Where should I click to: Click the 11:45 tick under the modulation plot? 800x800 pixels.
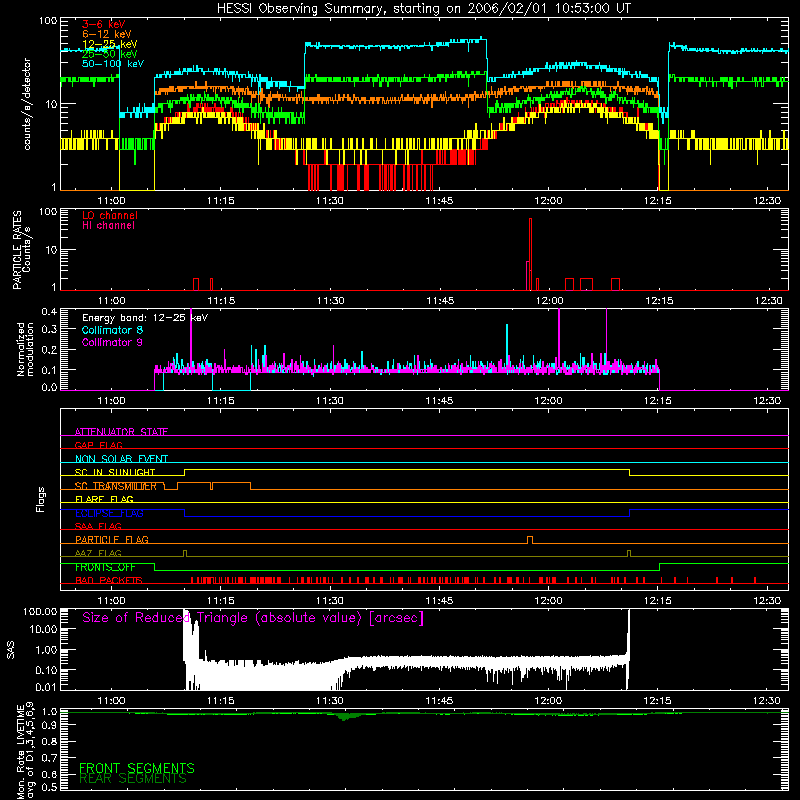tap(439, 401)
